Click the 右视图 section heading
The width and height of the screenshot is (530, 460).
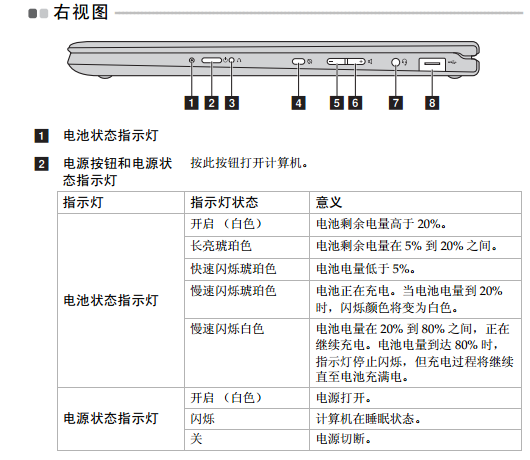click(81, 12)
